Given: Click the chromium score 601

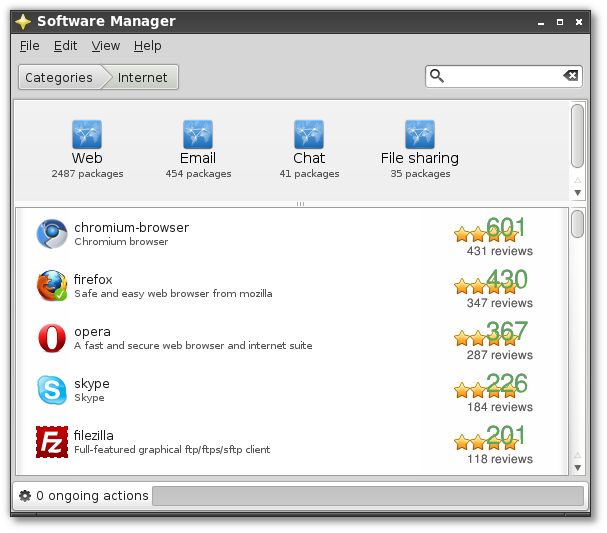Looking at the screenshot, I should click(506, 227).
